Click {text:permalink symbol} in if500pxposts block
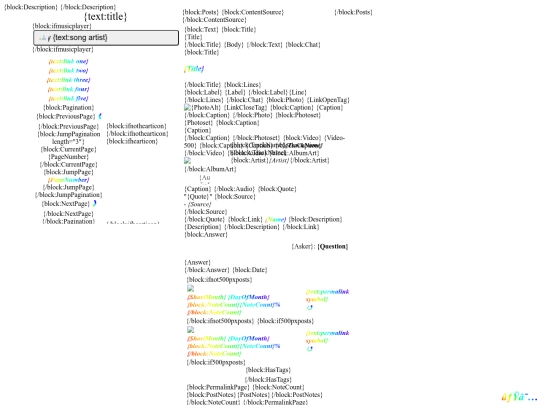Viewport: 540px width, 405px height. coord(327,336)
